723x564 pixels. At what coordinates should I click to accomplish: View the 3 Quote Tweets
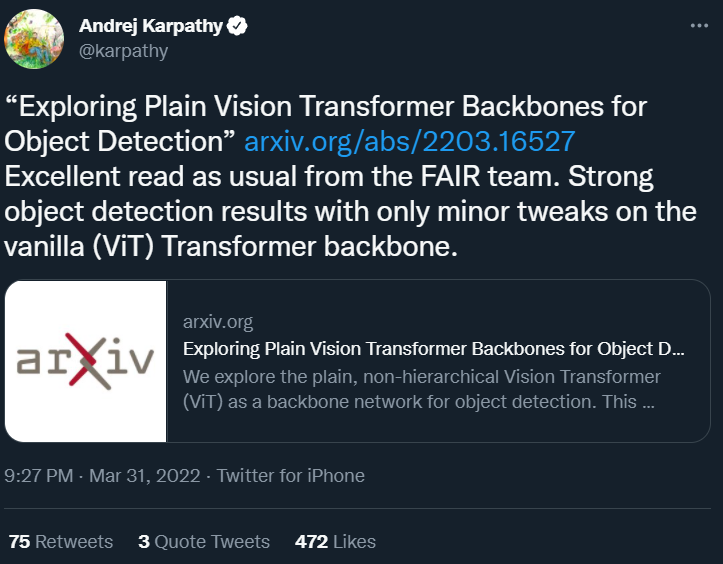coord(204,542)
